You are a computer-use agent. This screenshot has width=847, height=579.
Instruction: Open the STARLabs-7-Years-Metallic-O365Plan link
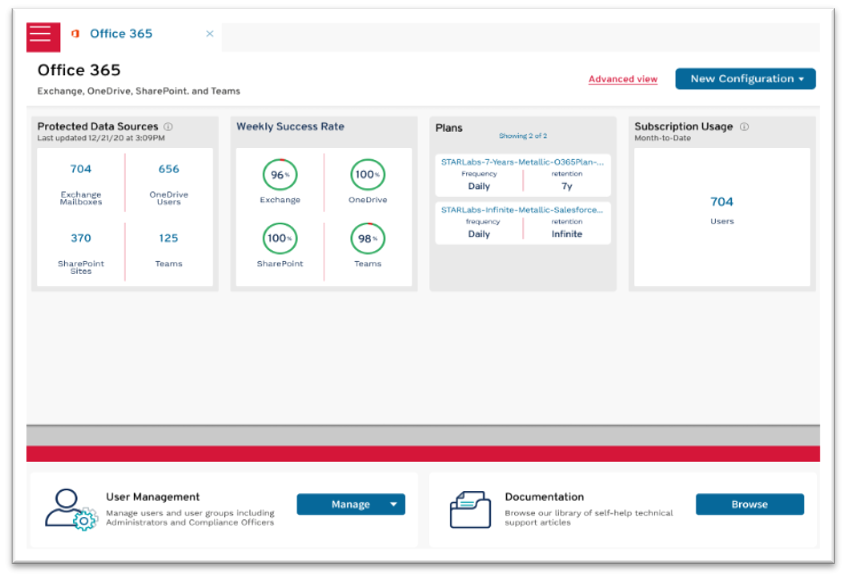point(522,162)
